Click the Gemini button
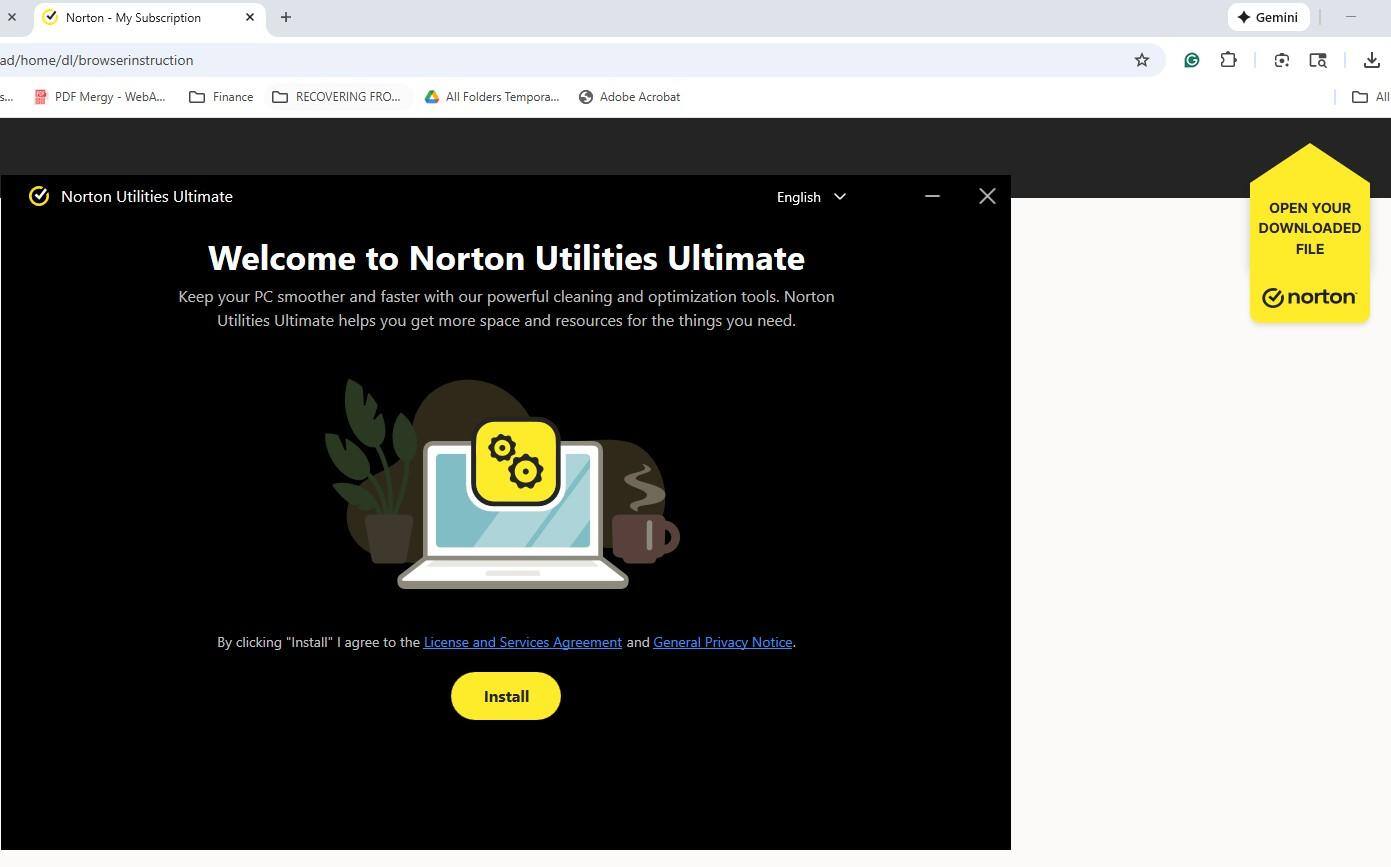 1267,17
